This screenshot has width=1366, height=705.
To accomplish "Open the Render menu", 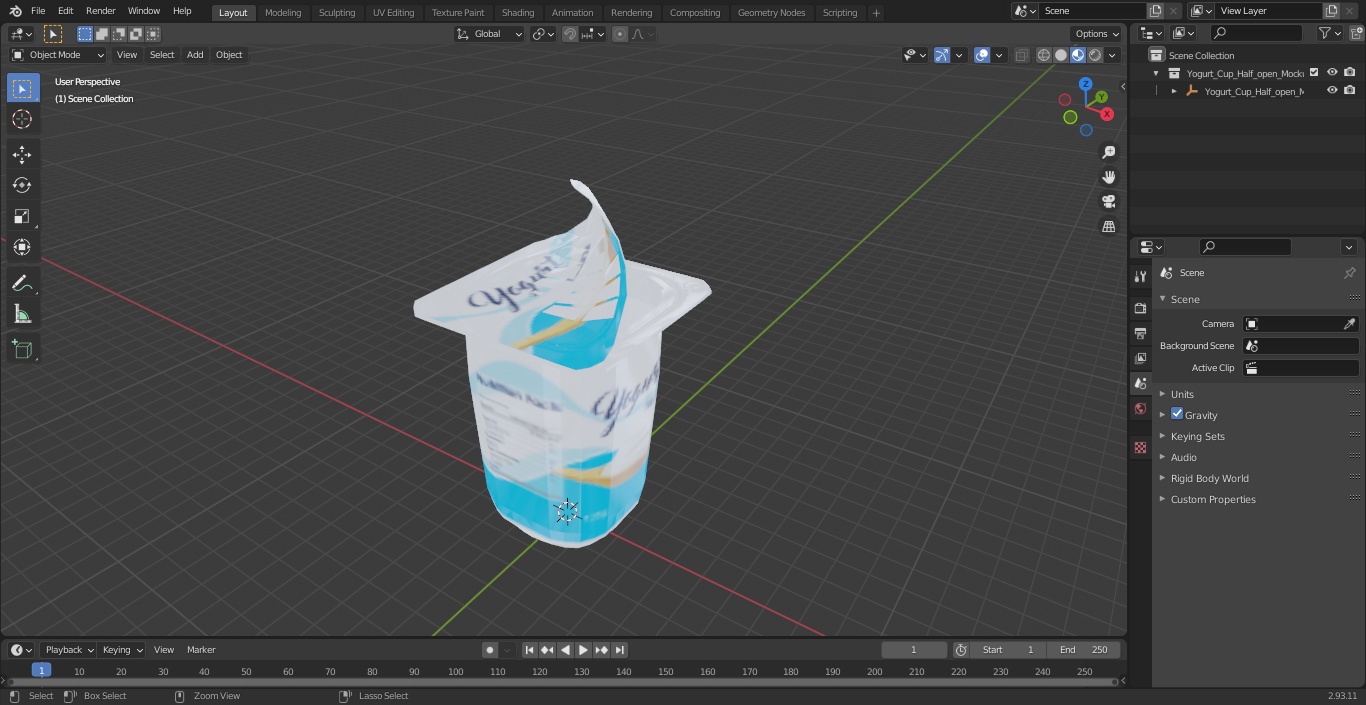I will tap(100, 11).
